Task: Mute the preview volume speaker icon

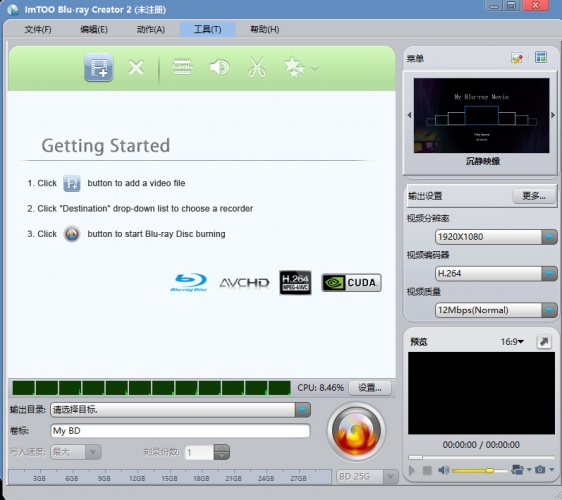Action: point(443,470)
